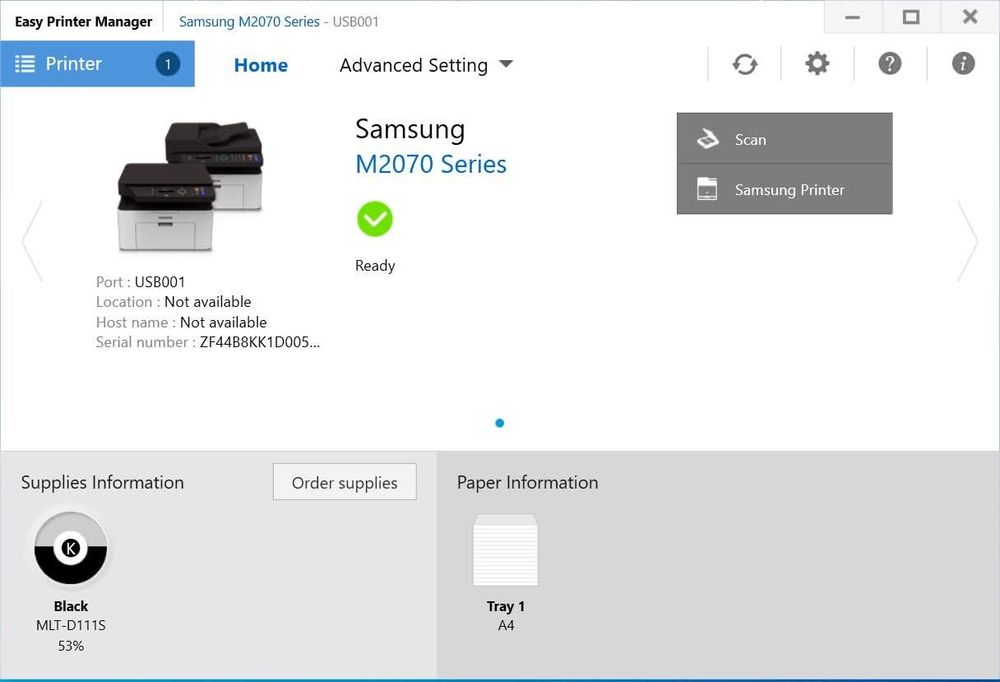Click the Host name : Not available line
The height and width of the screenshot is (682, 1000).
pos(181,322)
